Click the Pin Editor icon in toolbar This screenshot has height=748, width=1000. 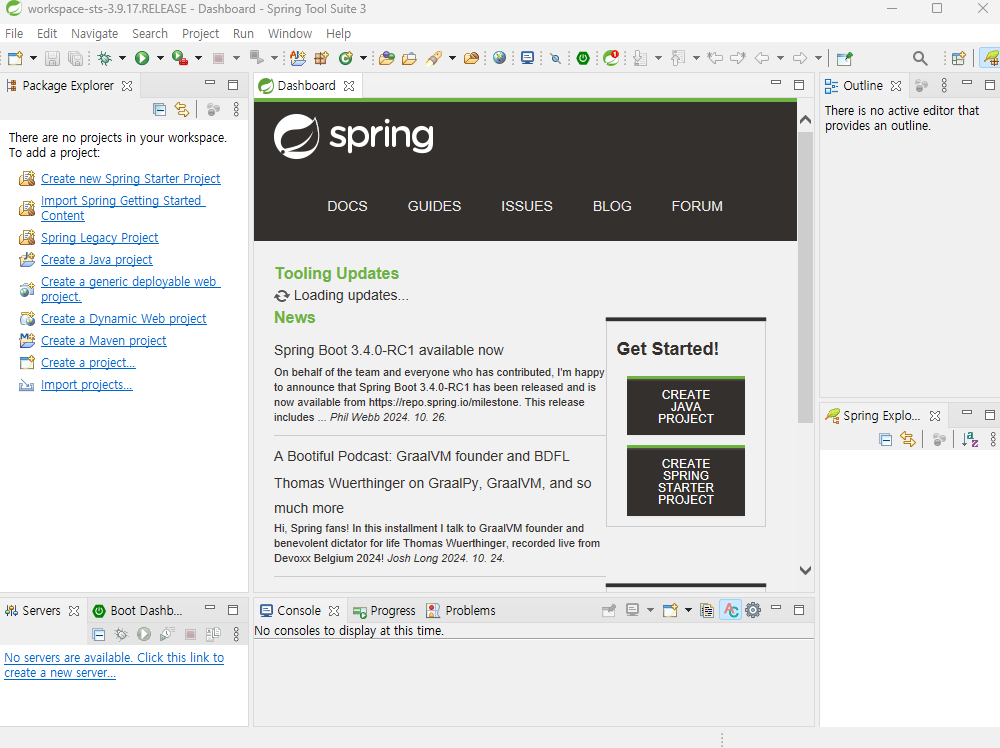[x=844, y=59]
